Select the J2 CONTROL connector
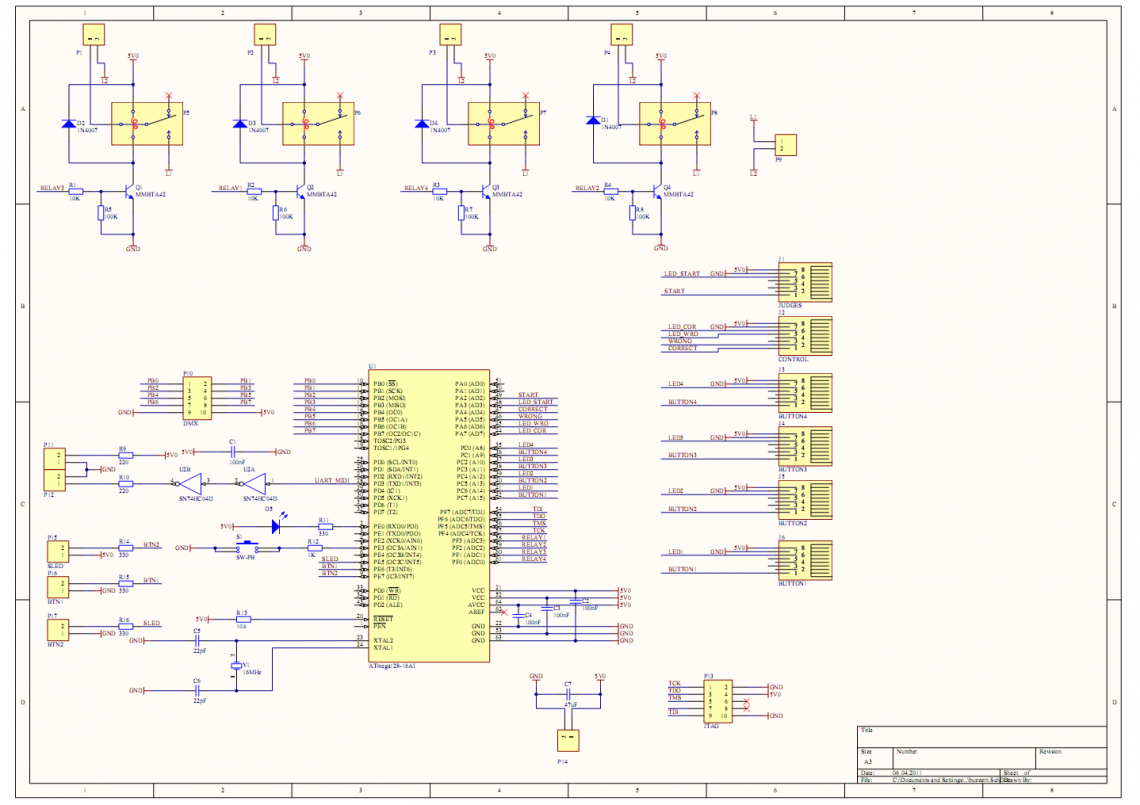This screenshot has width=1140, height=805. coord(805,336)
